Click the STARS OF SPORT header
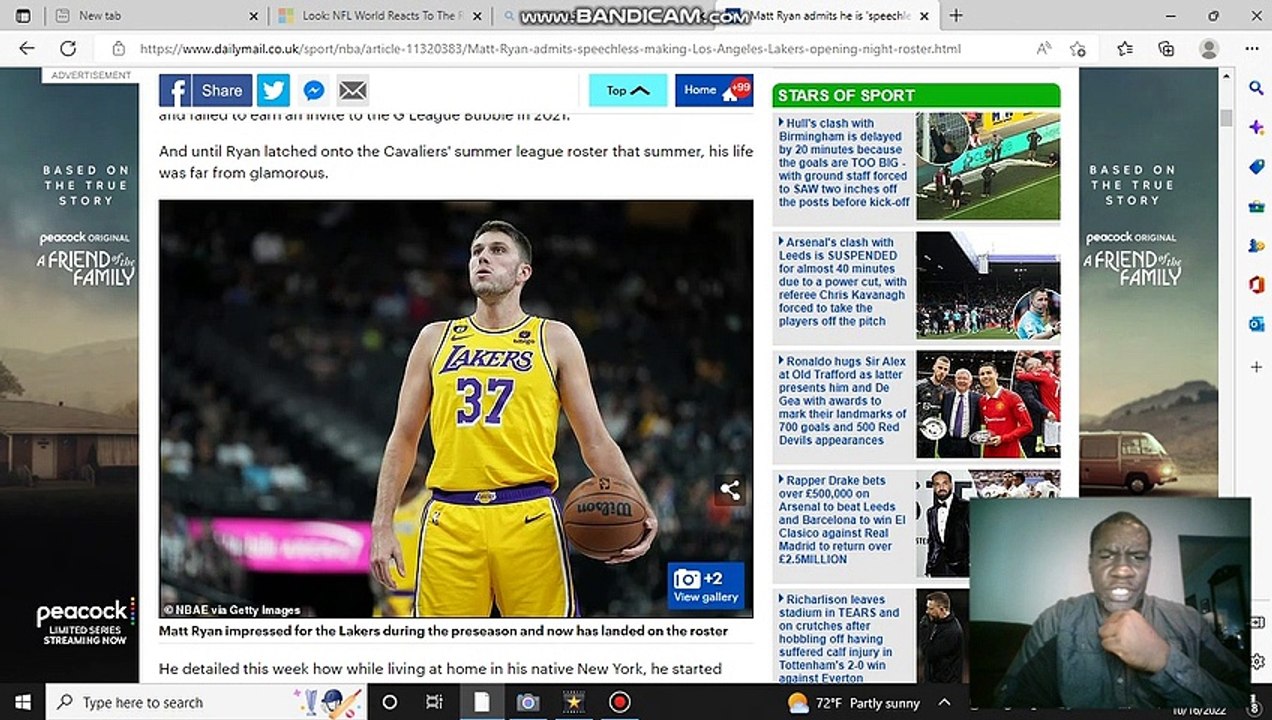The image size is (1272, 720). point(916,95)
